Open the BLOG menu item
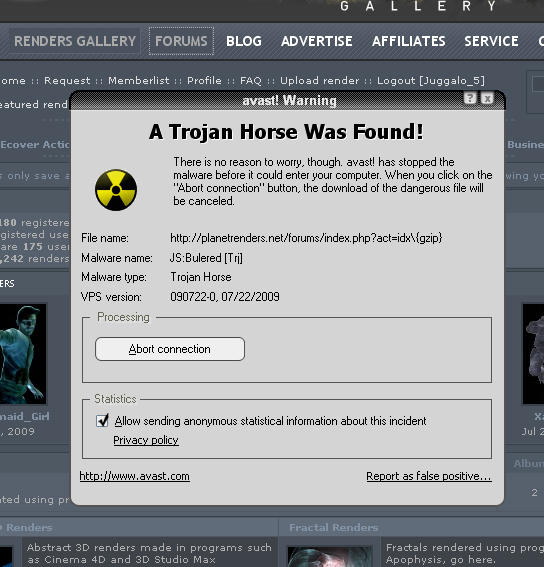 click(x=244, y=41)
